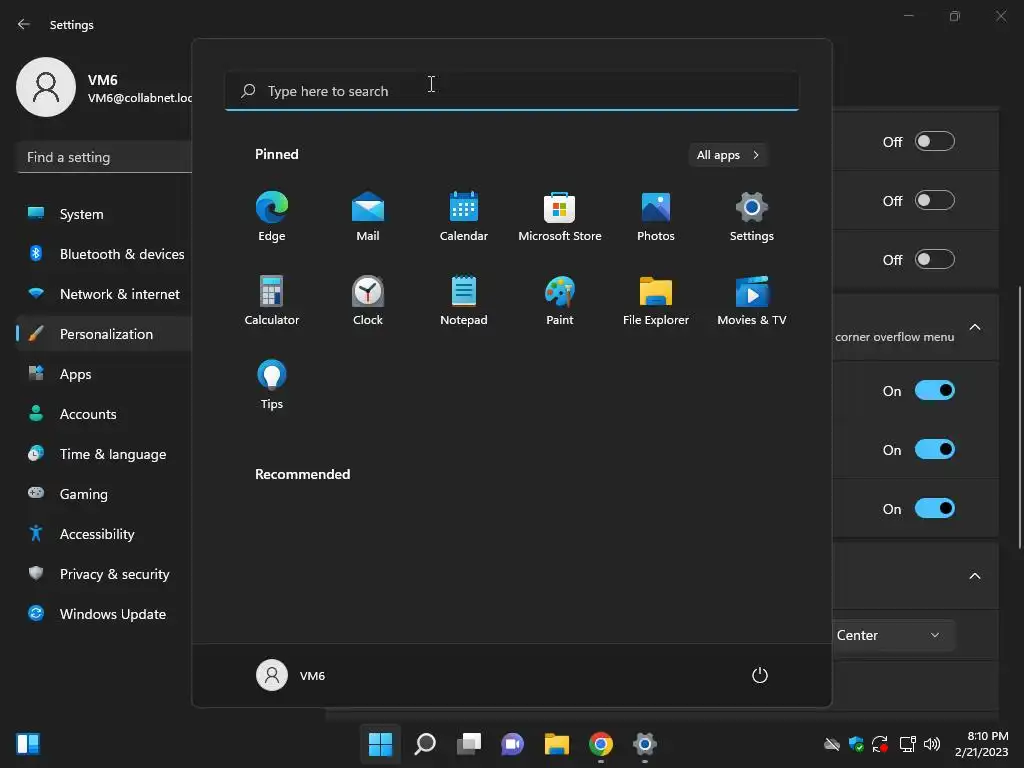
Task: Enable the third Off toggle switch
Action: [x=935, y=259]
